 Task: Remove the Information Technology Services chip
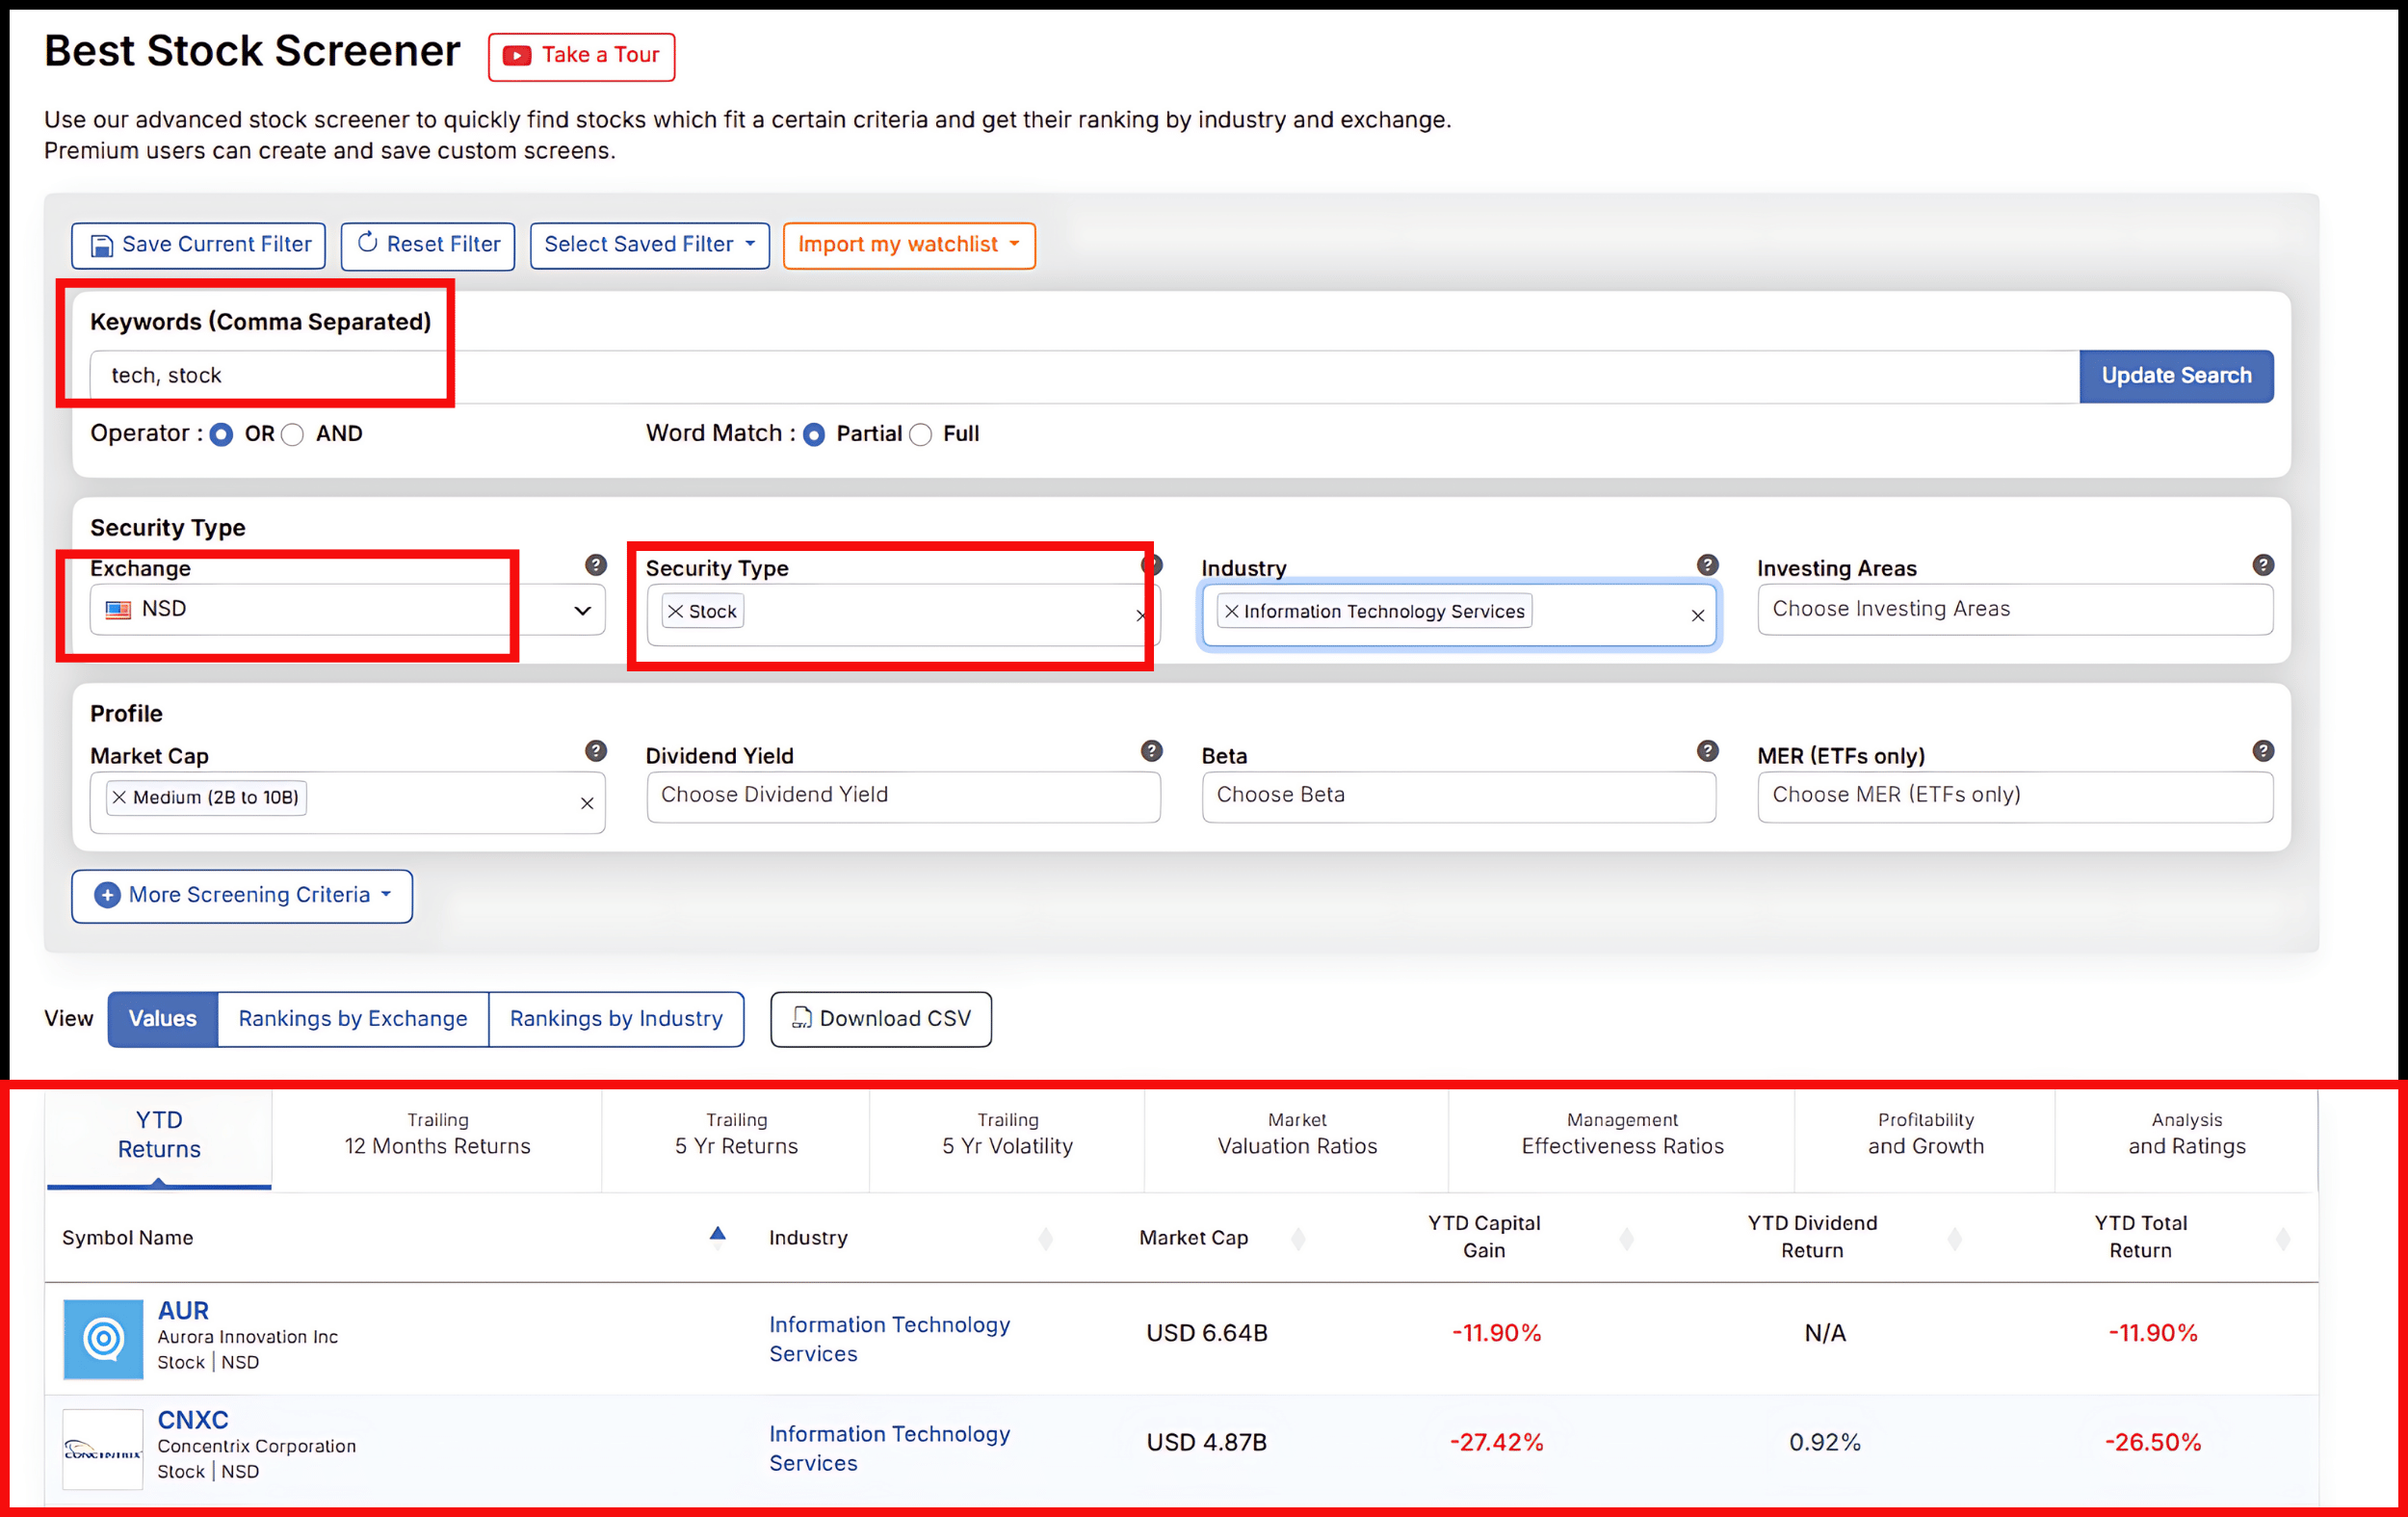pos(1232,611)
